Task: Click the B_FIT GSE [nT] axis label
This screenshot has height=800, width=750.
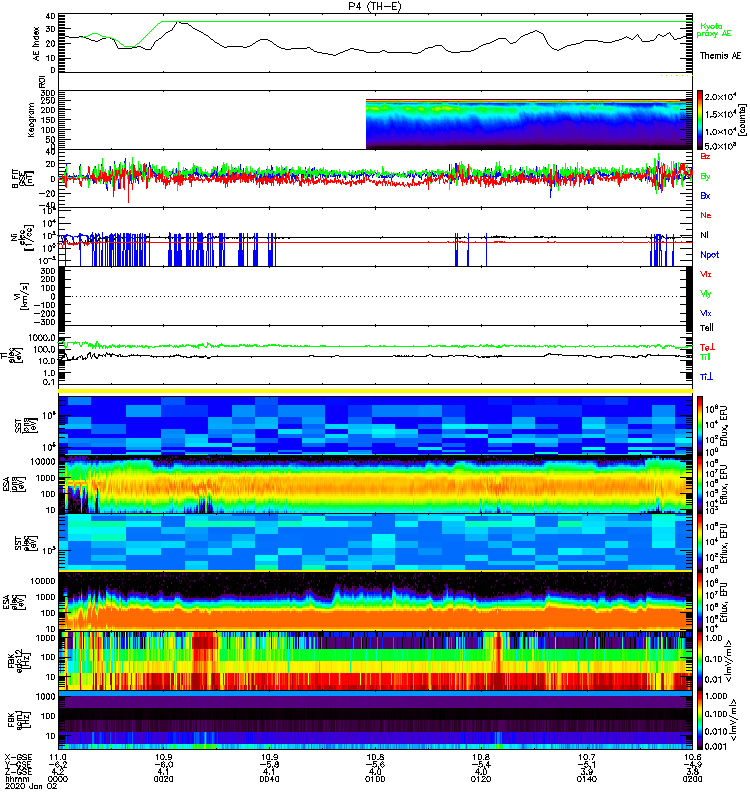Action: point(22,179)
